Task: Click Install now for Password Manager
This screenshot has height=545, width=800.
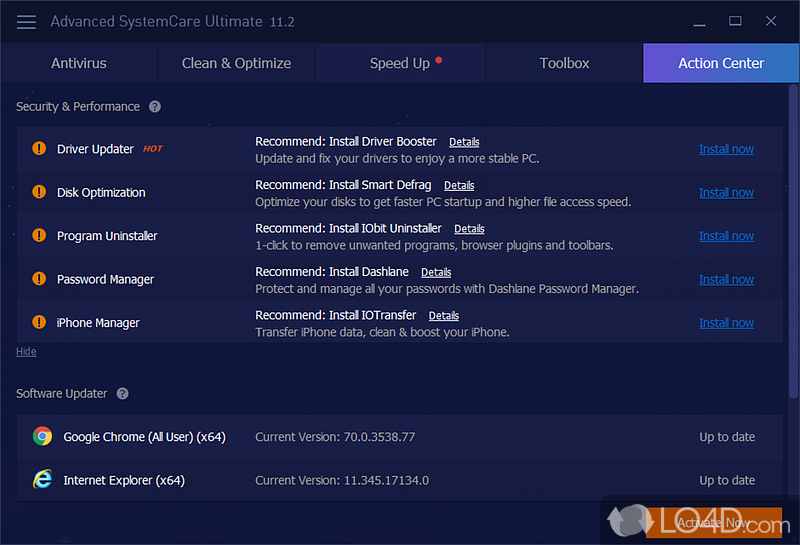Action: point(727,279)
